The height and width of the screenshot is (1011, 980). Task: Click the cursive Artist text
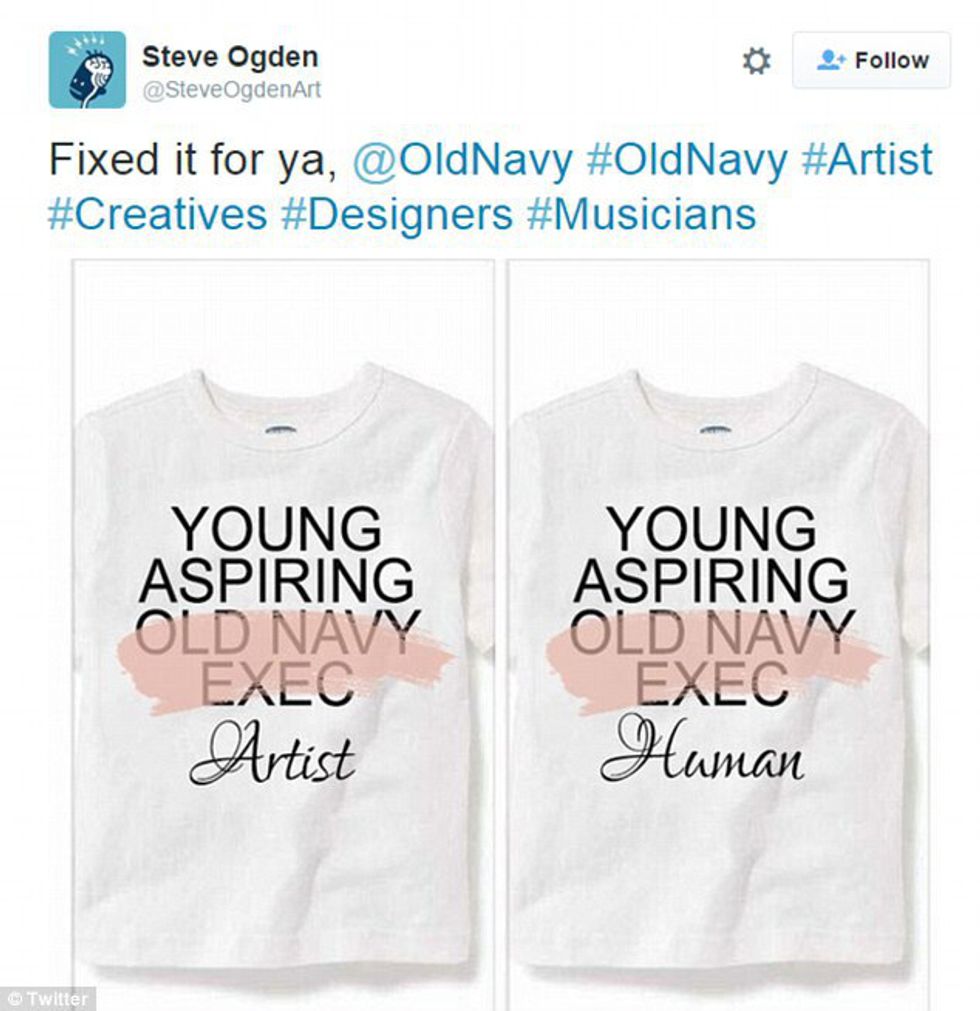(272, 752)
